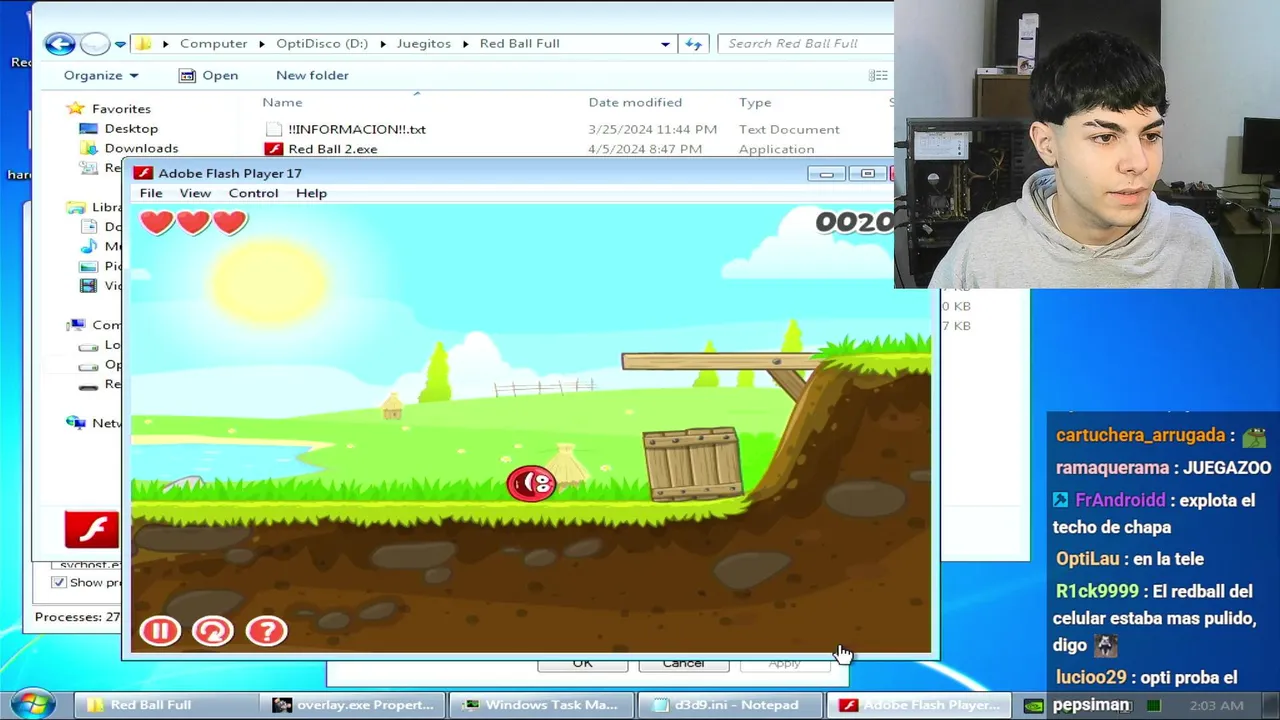Screen dimensions: 1280x720
Task: Click the Downloads folder icon in sidebar
Action: [x=88, y=148]
